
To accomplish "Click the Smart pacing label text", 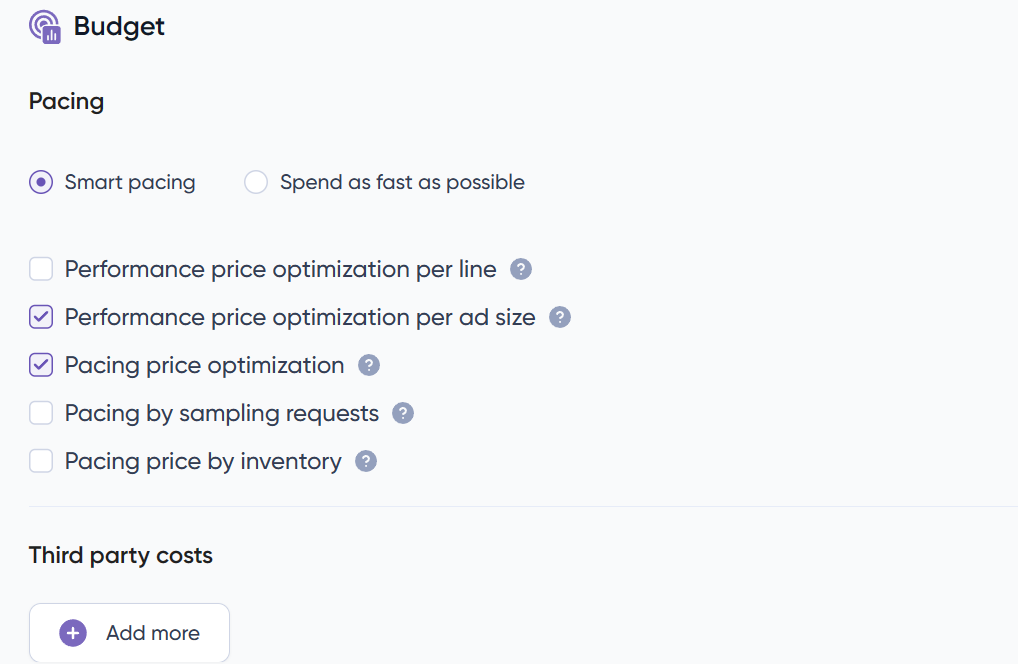I will pos(130,182).
